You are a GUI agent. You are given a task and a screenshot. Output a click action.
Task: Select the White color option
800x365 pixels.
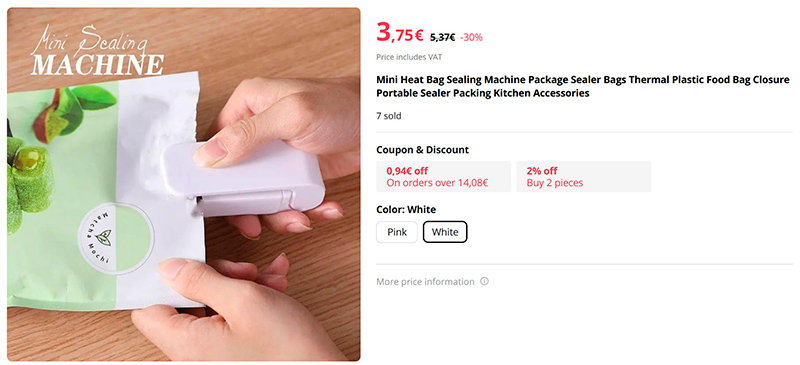point(445,232)
